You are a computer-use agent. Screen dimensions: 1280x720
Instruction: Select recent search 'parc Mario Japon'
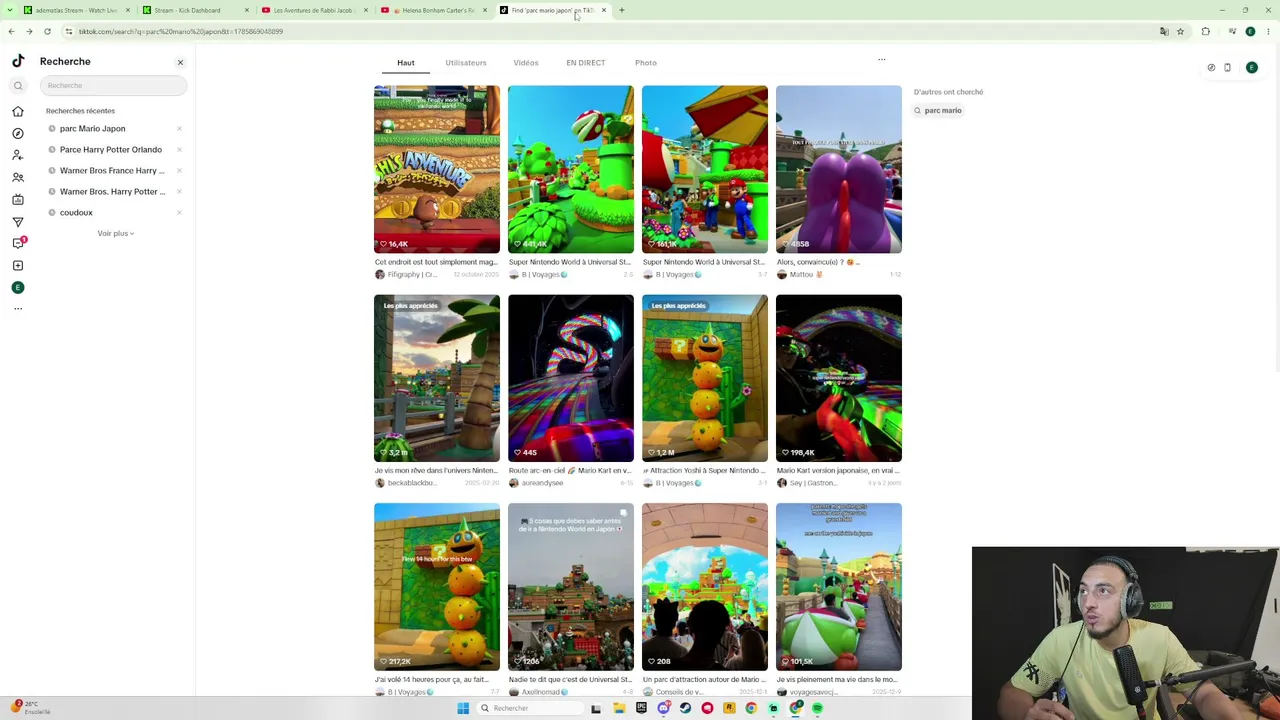92,128
